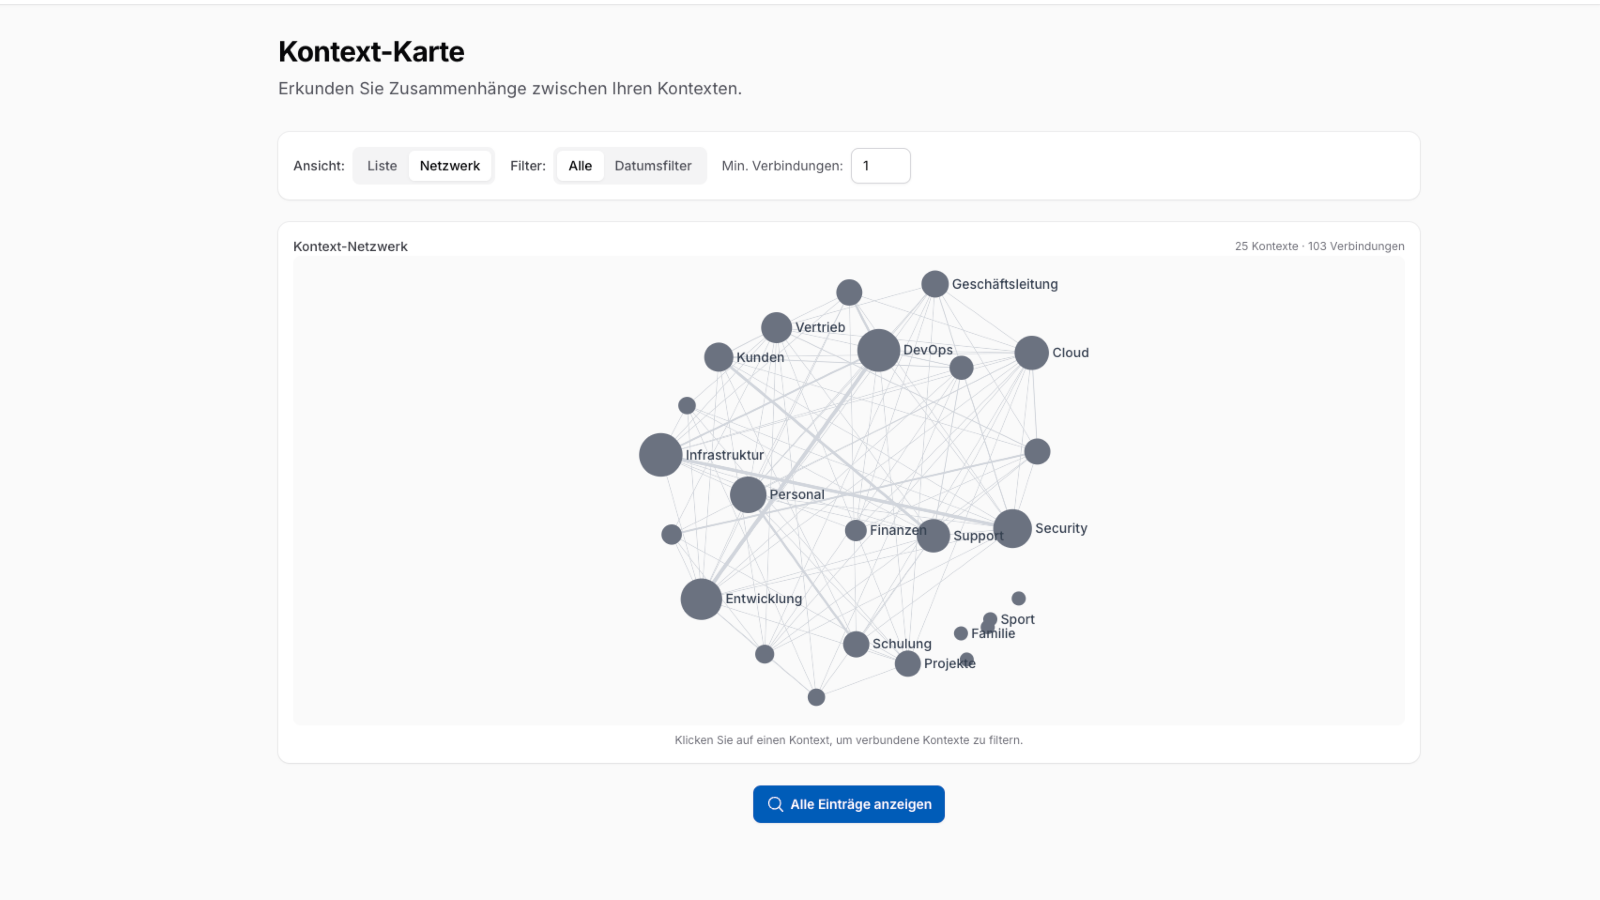Select the Geschäftsleitung node

[935, 284]
